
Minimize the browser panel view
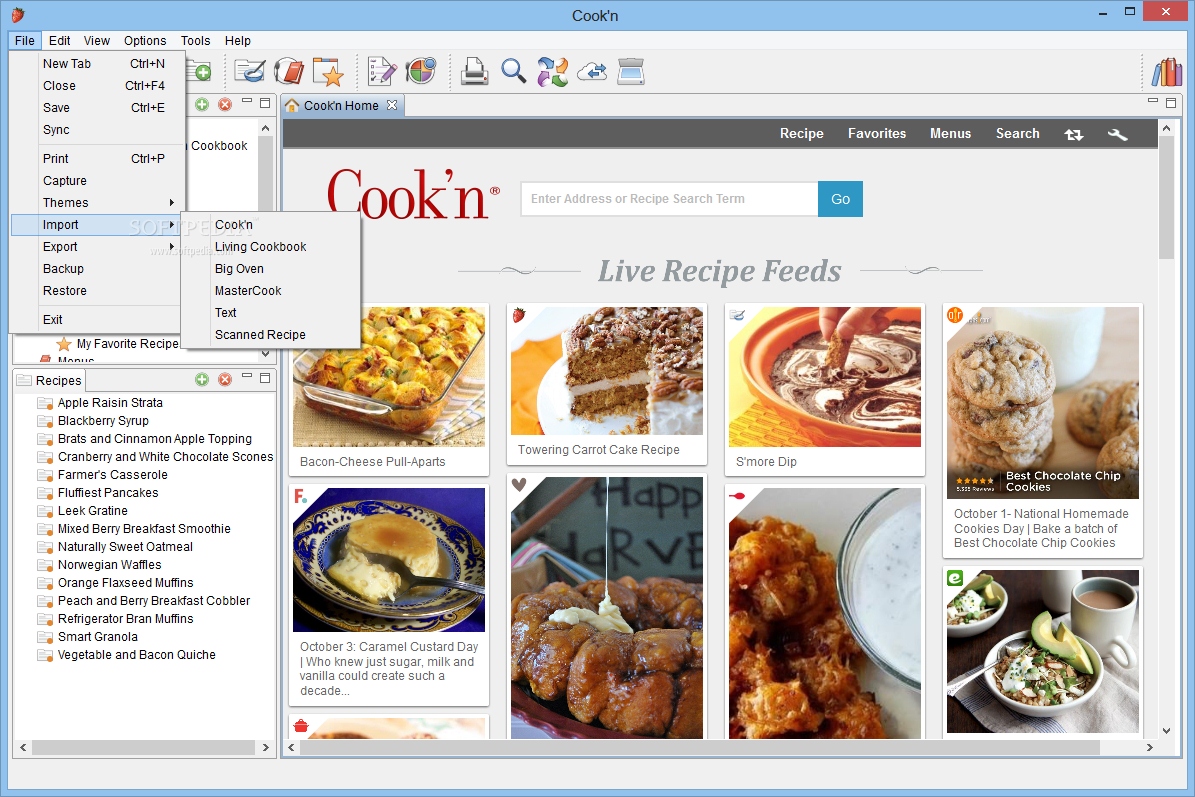point(1152,101)
